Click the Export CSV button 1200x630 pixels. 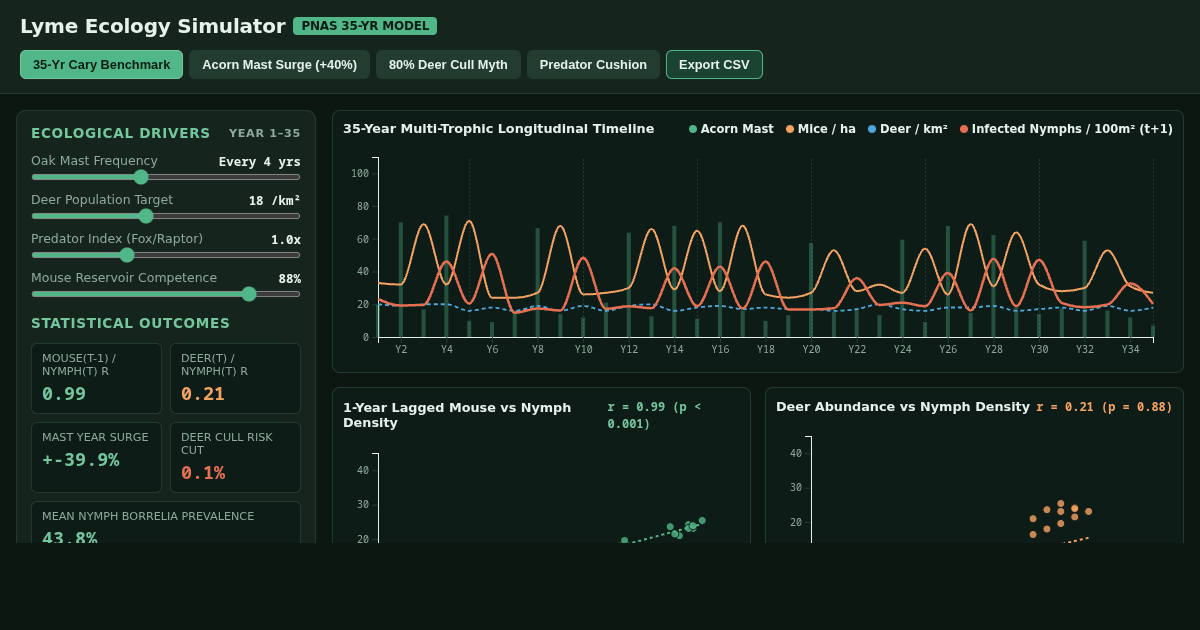point(714,65)
